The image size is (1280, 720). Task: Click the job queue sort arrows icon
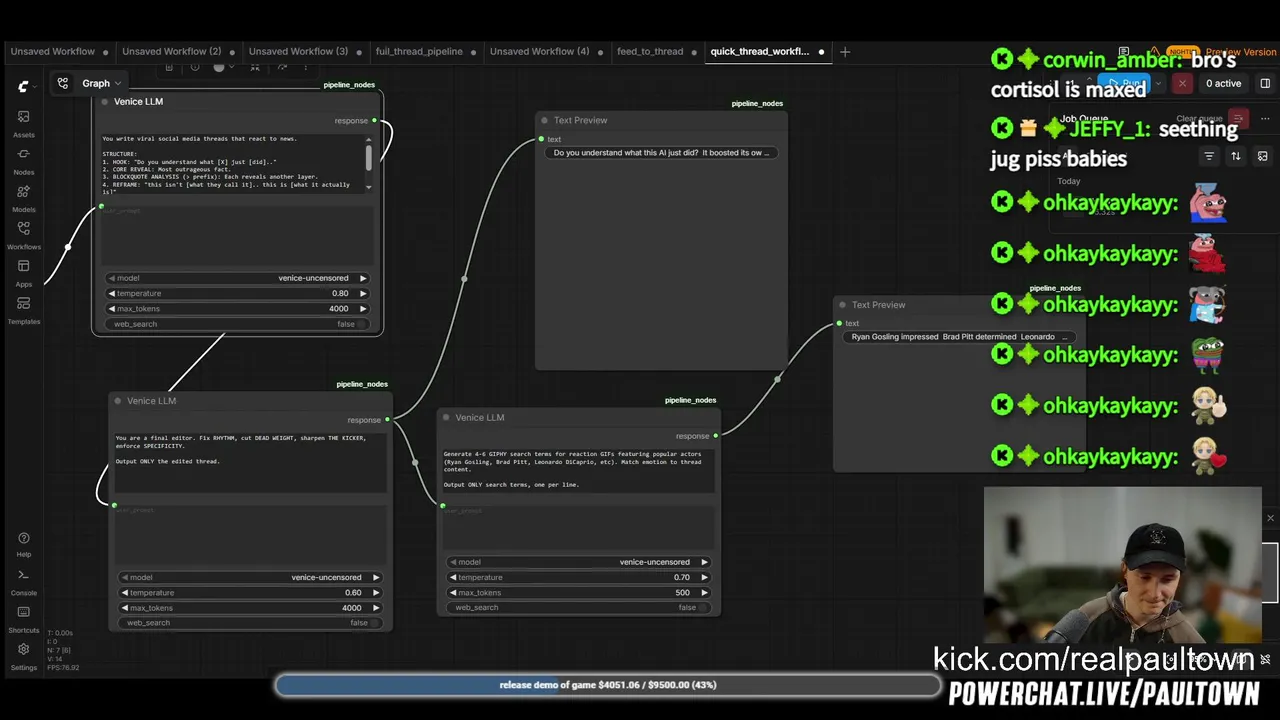coord(1236,156)
